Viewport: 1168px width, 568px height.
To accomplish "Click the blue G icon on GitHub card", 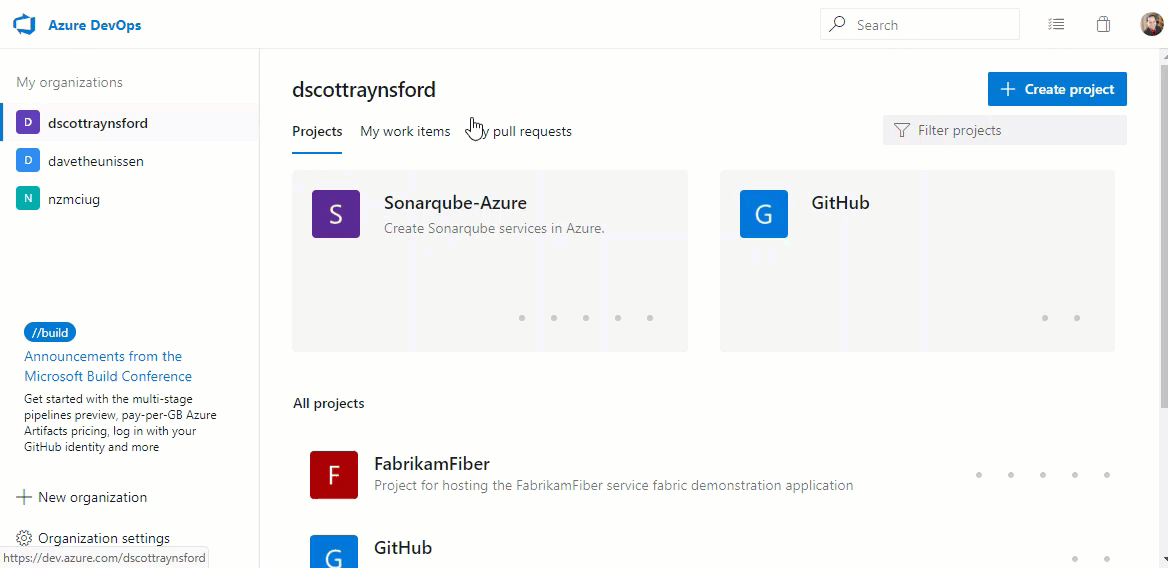I will 764,214.
